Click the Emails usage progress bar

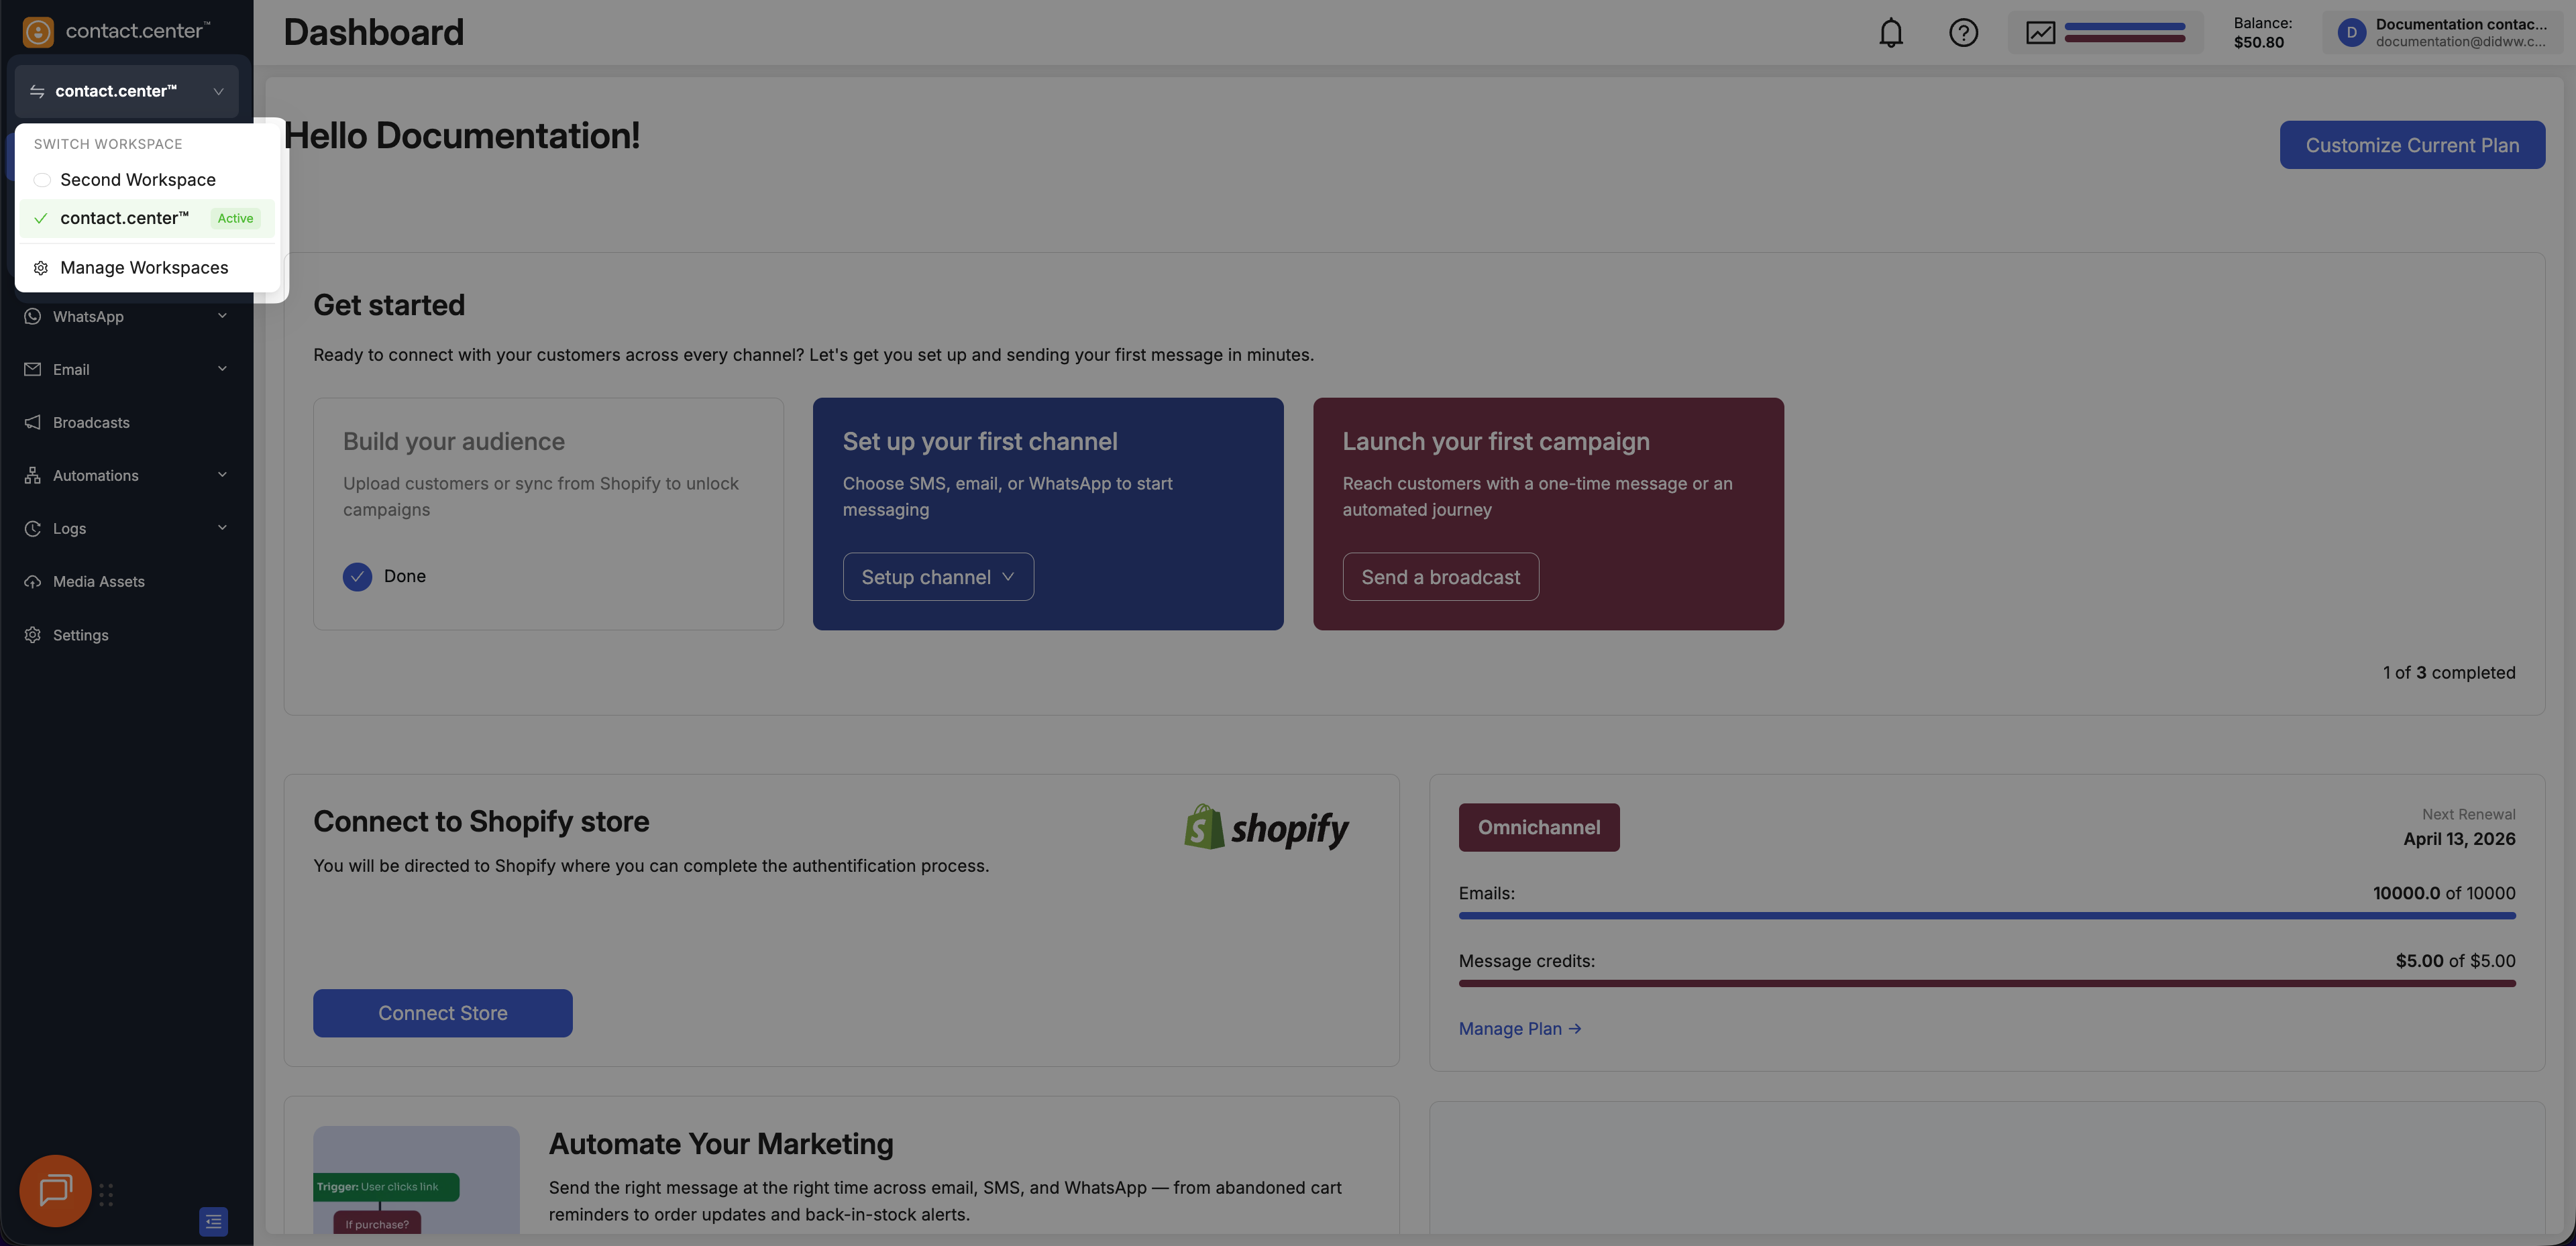(x=1986, y=915)
